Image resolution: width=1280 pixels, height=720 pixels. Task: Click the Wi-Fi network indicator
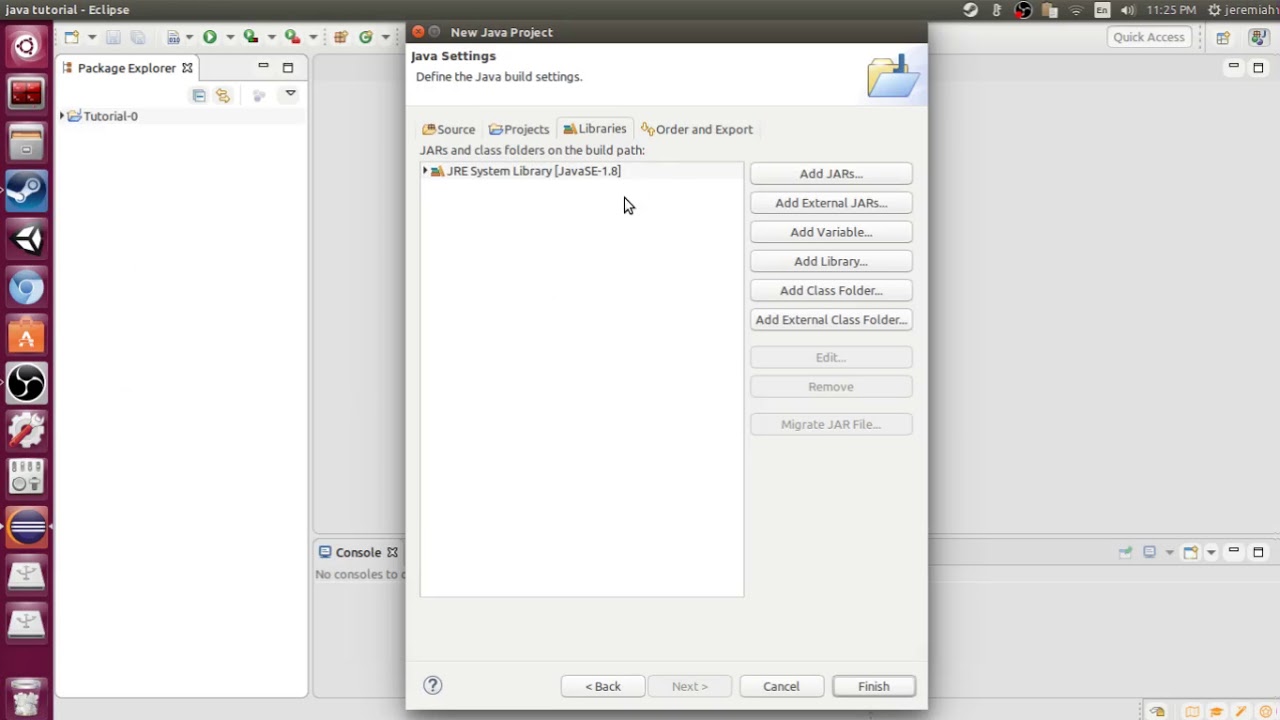[1076, 10]
